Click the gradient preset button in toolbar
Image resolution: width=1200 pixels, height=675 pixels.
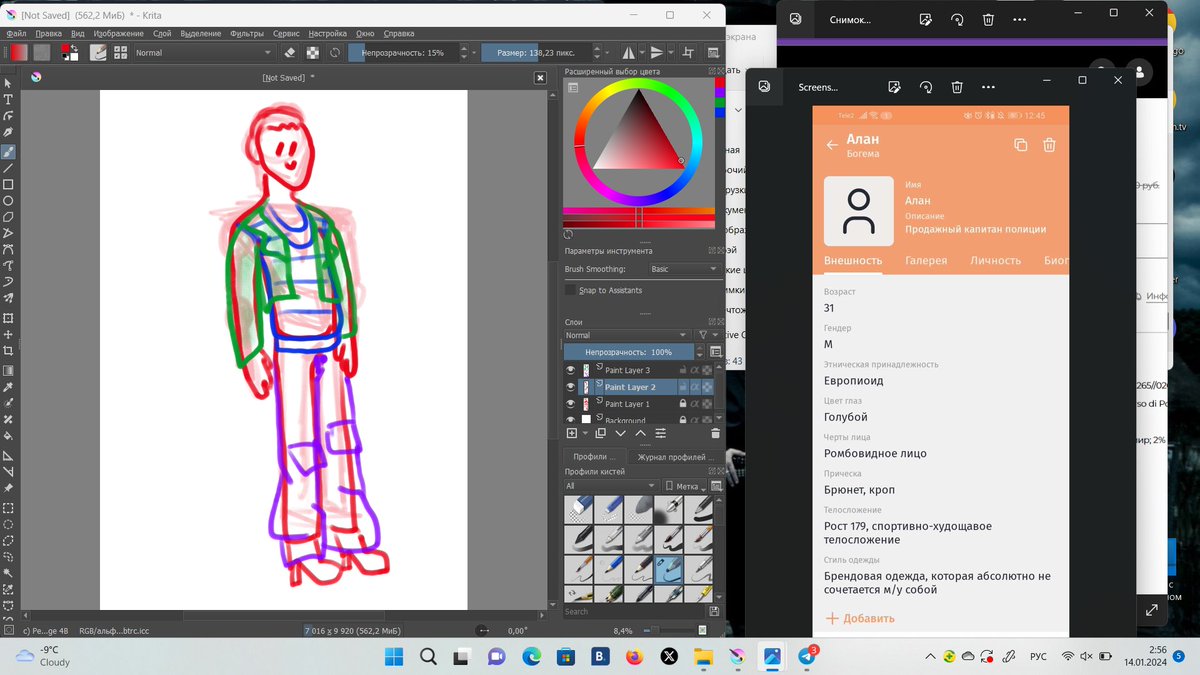[x=19, y=53]
